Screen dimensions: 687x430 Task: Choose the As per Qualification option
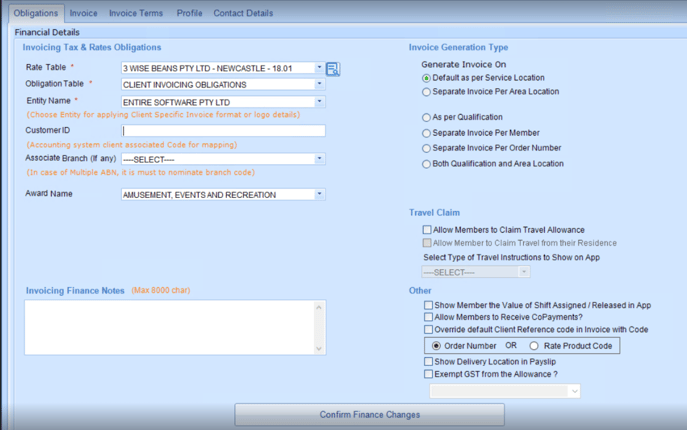click(x=426, y=117)
